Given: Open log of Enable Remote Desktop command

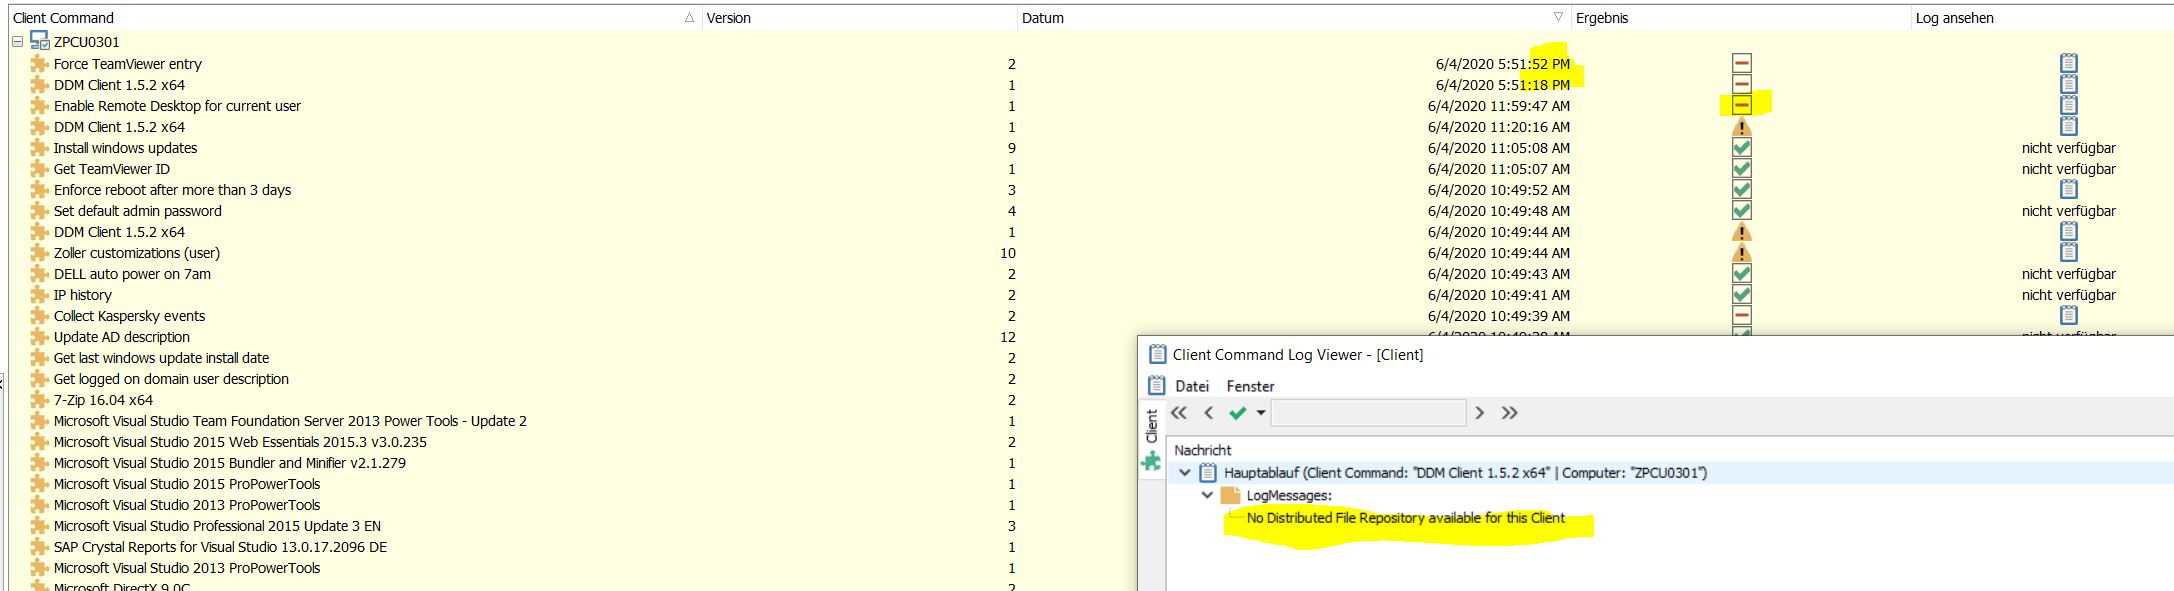Looking at the screenshot, I should tap(2068, 105).
